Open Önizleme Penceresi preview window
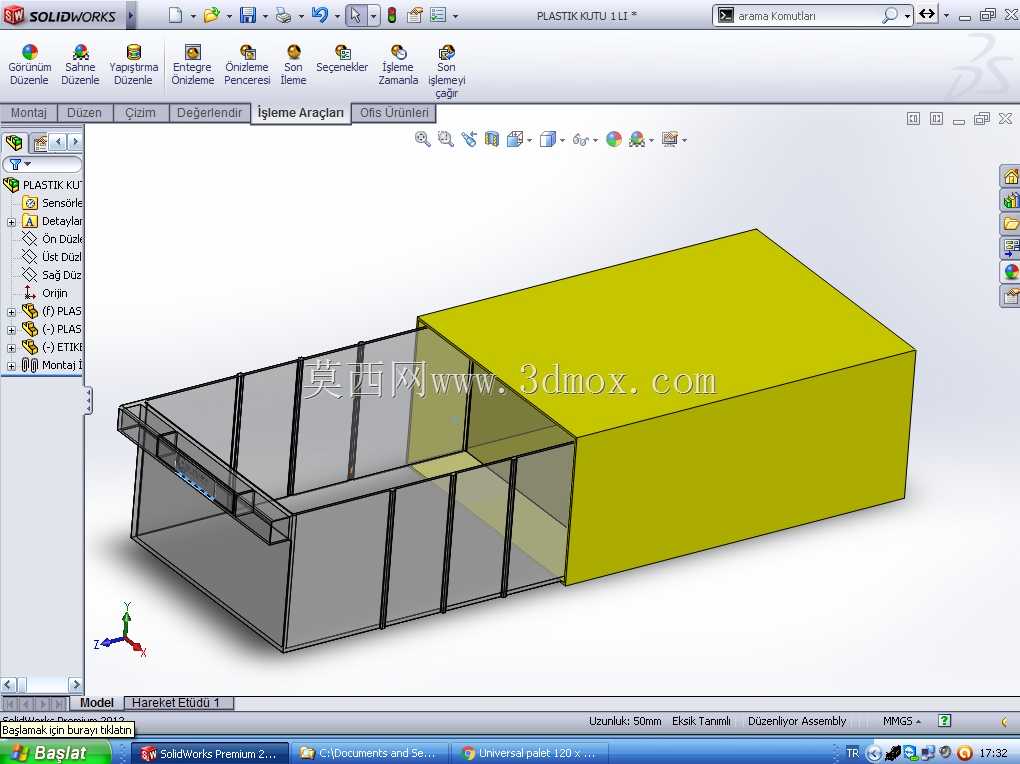 click(247, 65)
